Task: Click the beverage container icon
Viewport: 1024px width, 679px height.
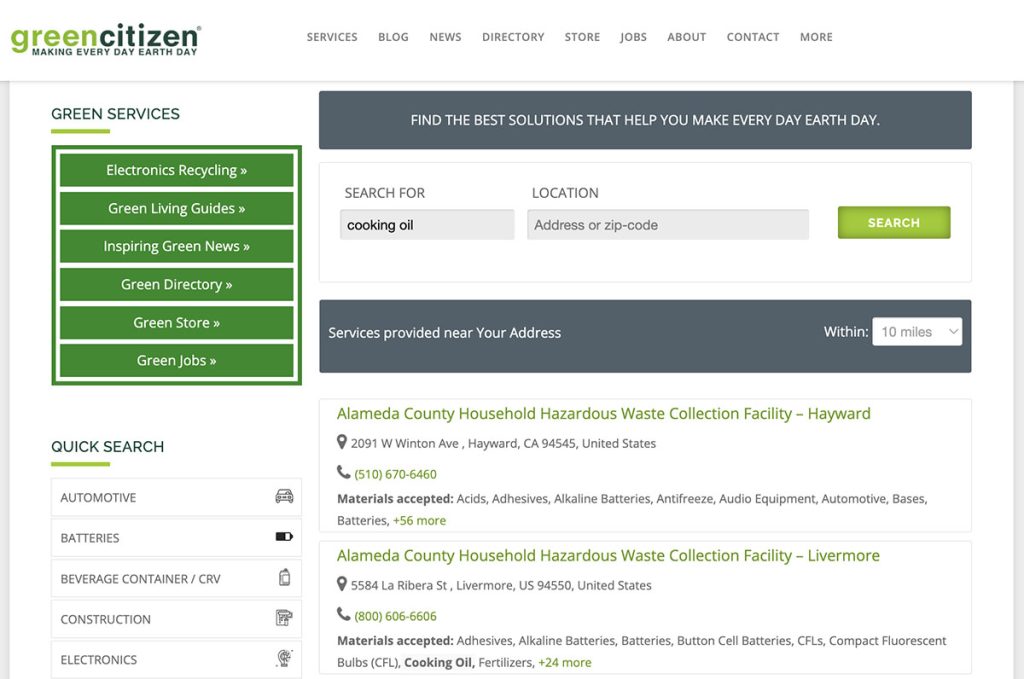Action: (284, 578)
